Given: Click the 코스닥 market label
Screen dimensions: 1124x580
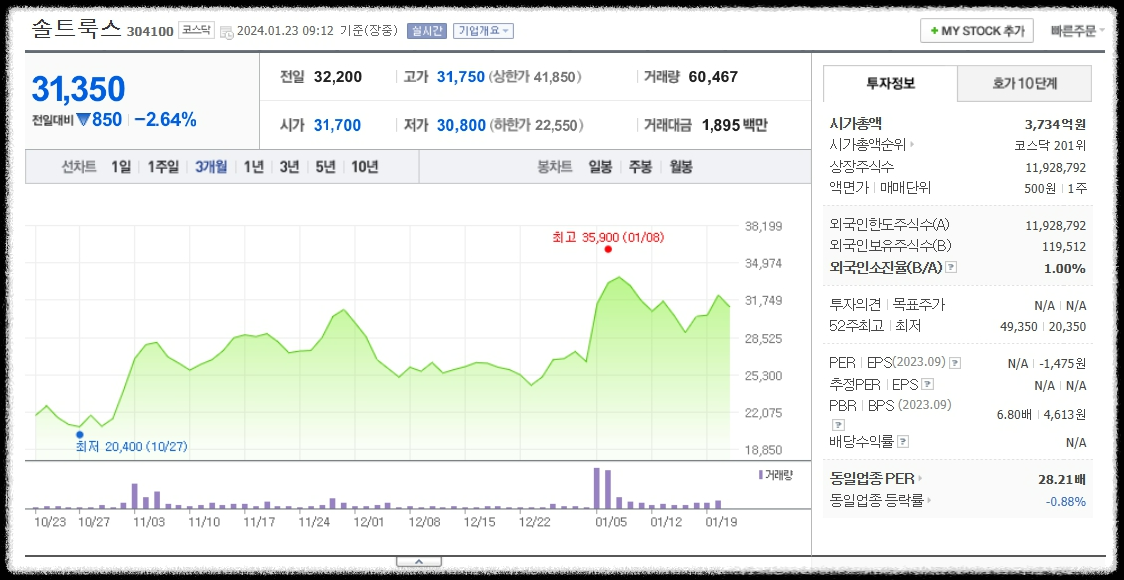Looking at the screenshot, I should 196,31.
